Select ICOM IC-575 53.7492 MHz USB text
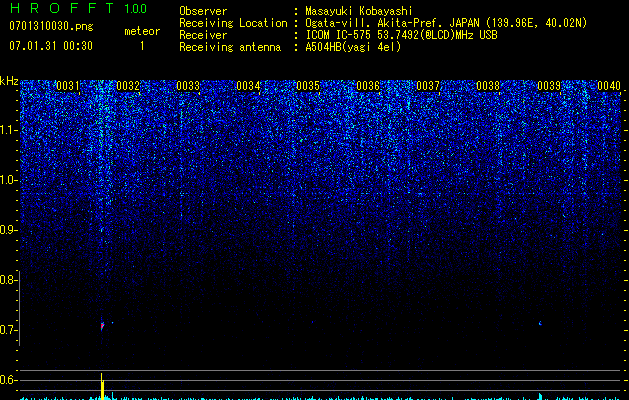629x400 pixels. pos(401,35)
